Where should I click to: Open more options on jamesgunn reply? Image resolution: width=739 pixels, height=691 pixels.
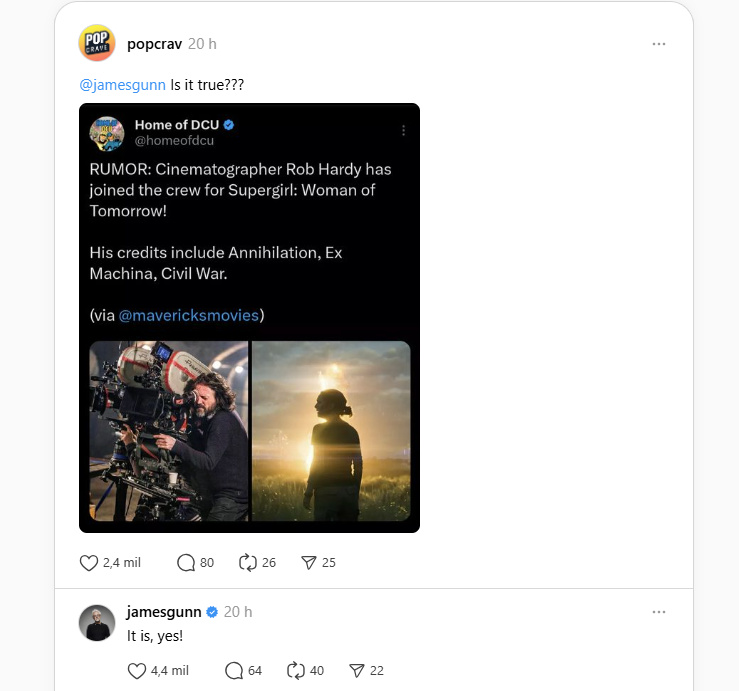coord(659,611)
